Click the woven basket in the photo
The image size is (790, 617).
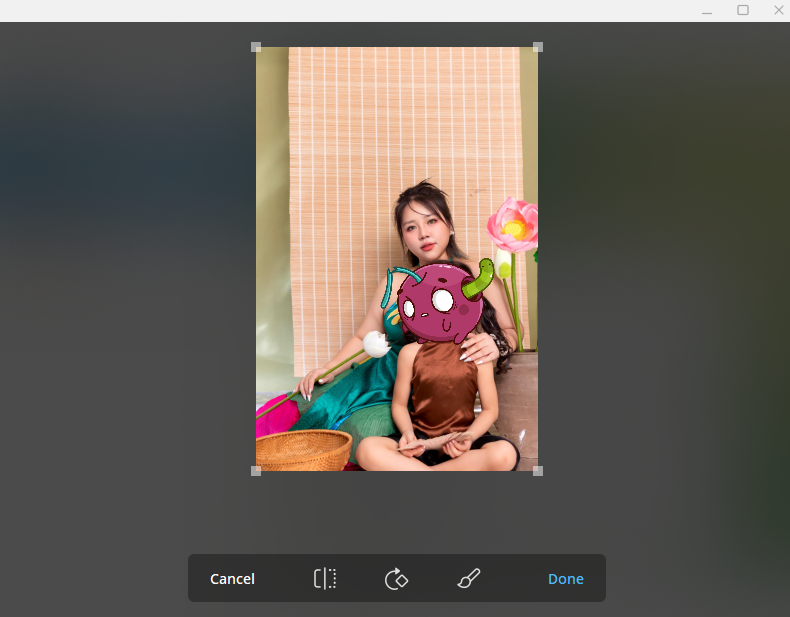click(x=303, y=450)
